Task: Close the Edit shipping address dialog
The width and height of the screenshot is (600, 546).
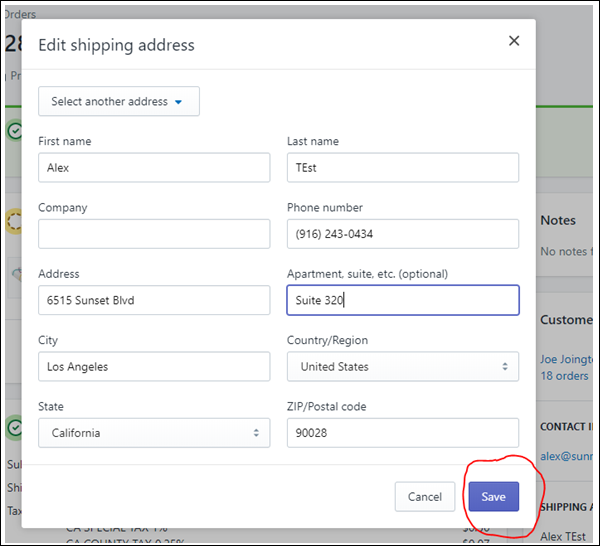Action: coord(514,41)
